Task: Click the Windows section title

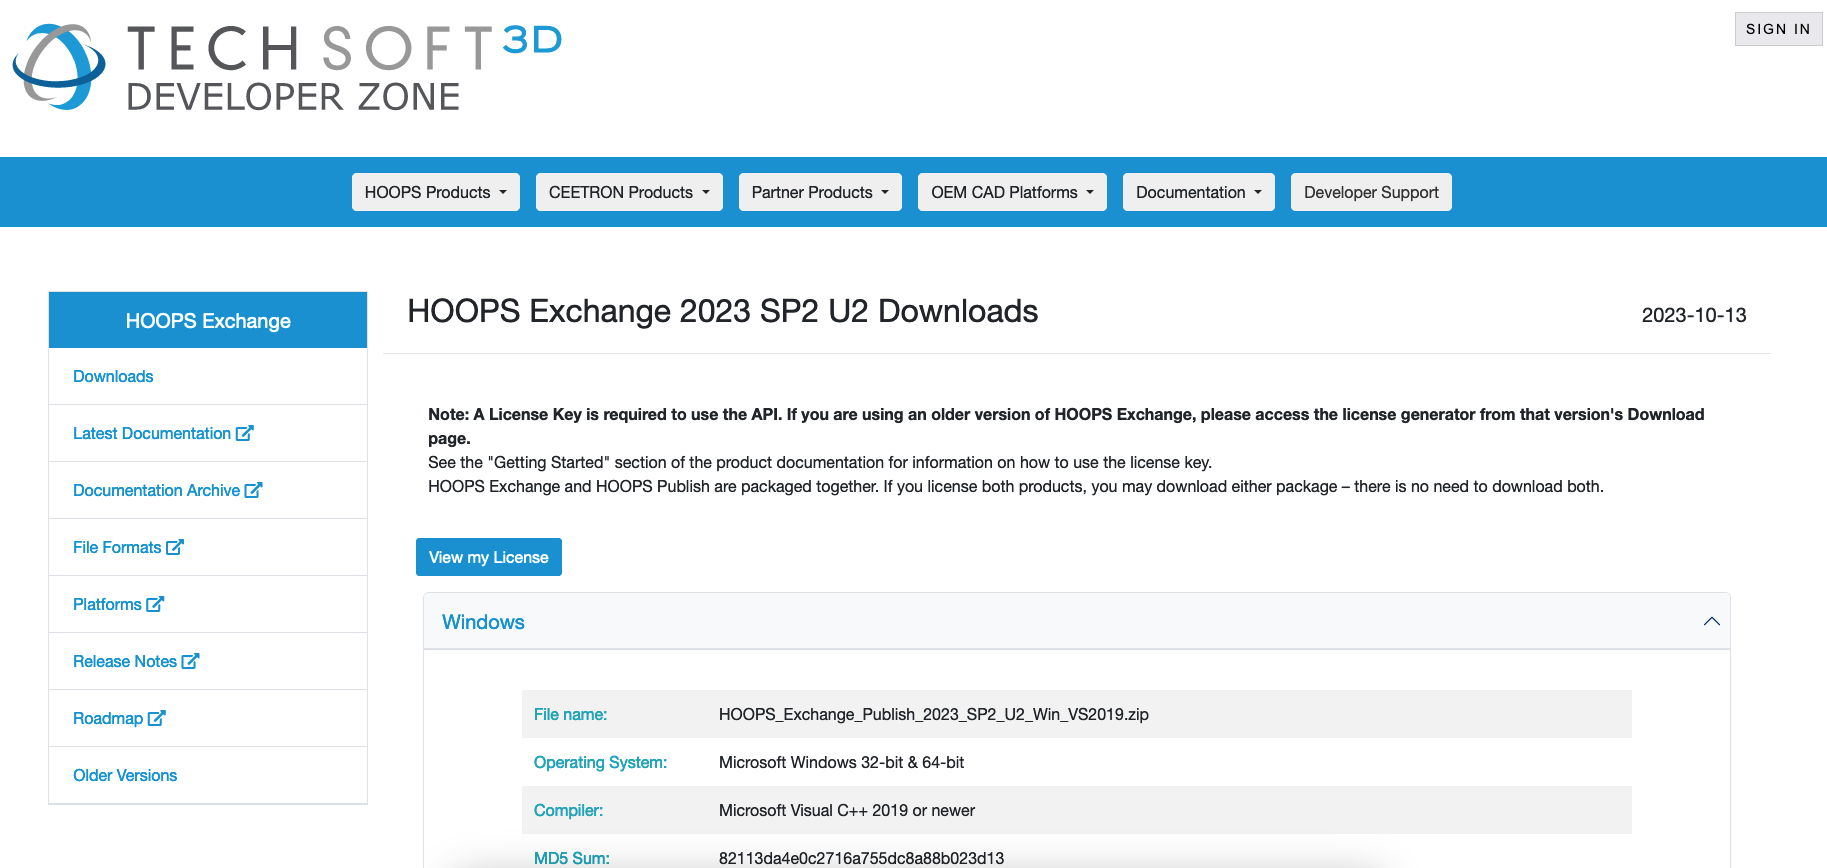Action: pyautogui.click(x=483, y=622)
